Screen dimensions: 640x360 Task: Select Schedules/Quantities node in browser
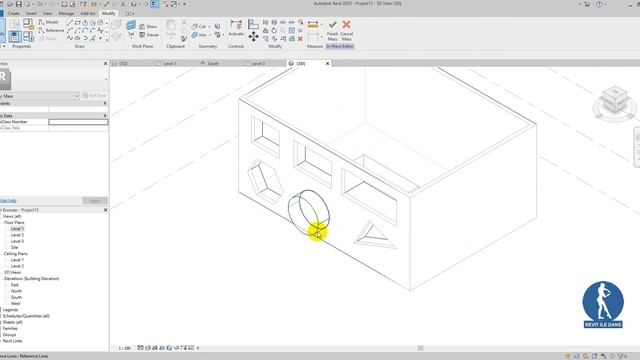tap(26, 316)
